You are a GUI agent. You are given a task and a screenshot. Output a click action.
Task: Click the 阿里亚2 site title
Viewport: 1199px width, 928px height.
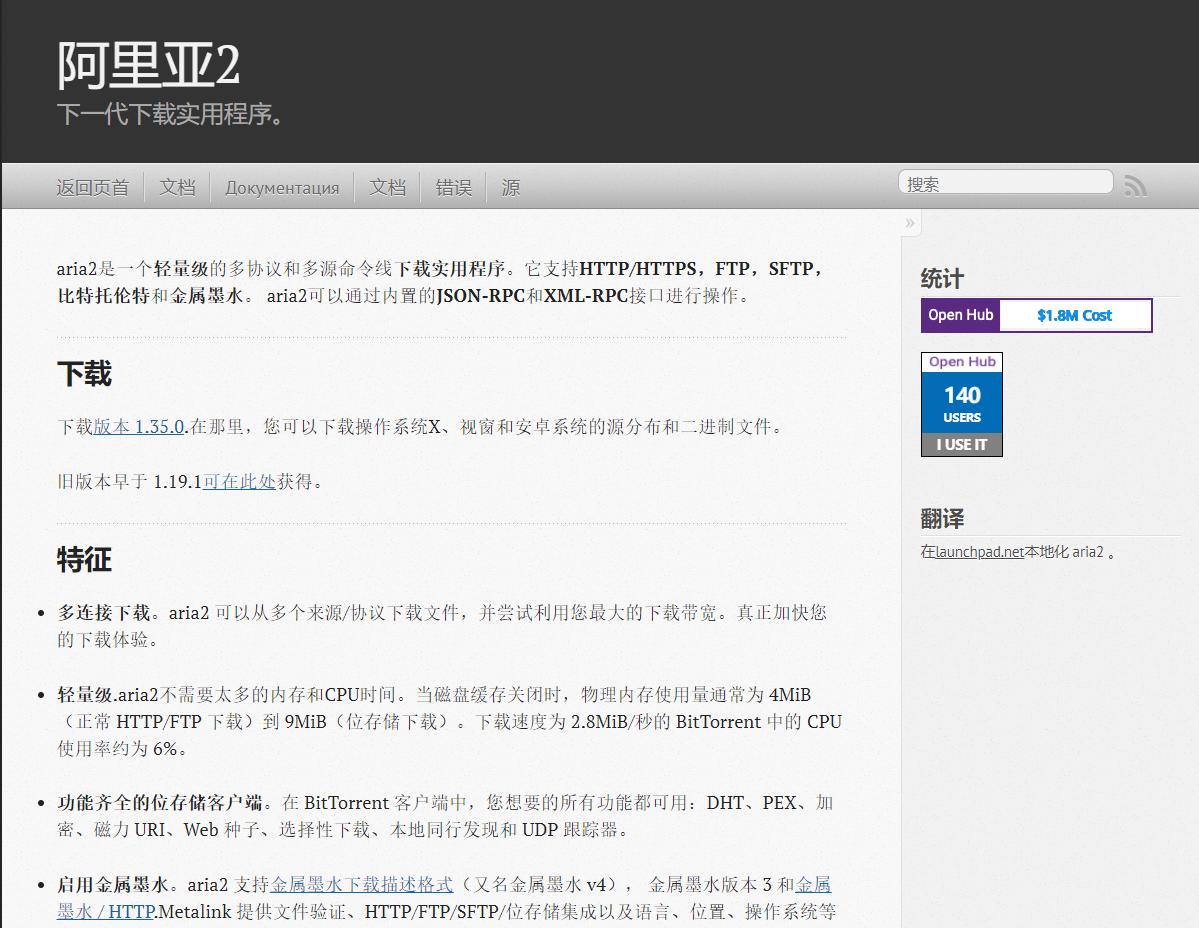click(x=146, y=65)
